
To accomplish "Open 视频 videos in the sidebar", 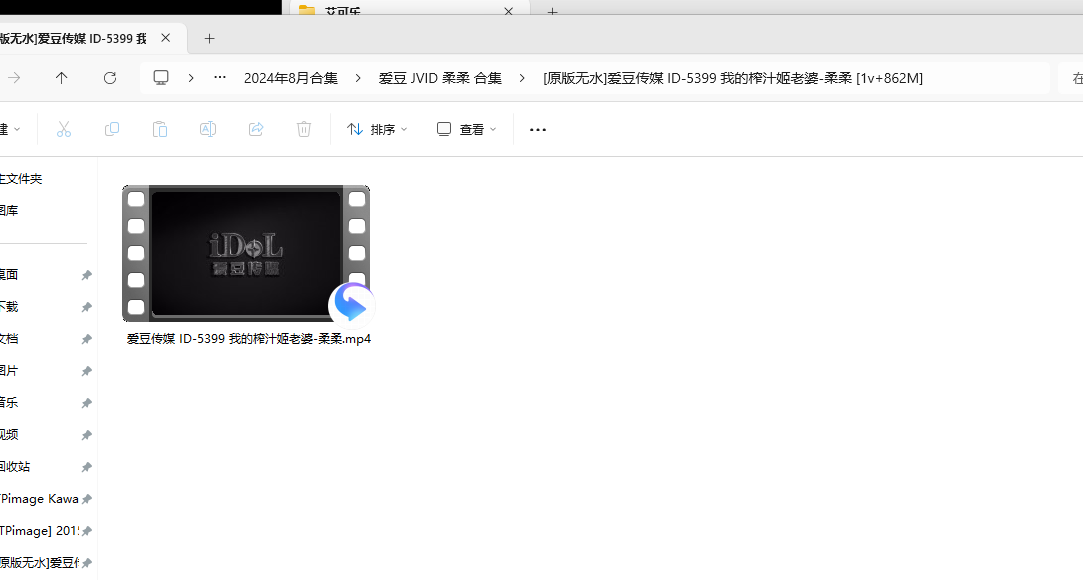I will (x=9, y=435).
